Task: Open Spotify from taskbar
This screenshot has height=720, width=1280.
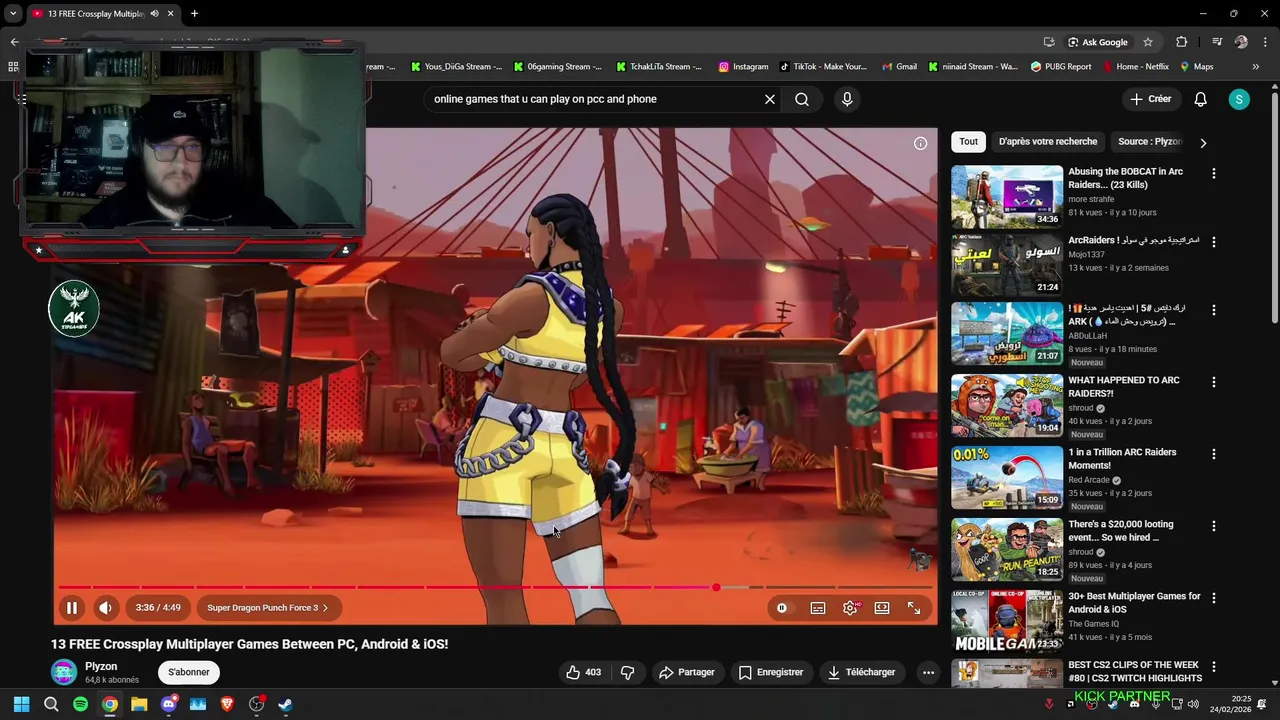Action: pyautogui.click(x=80, y=704)
